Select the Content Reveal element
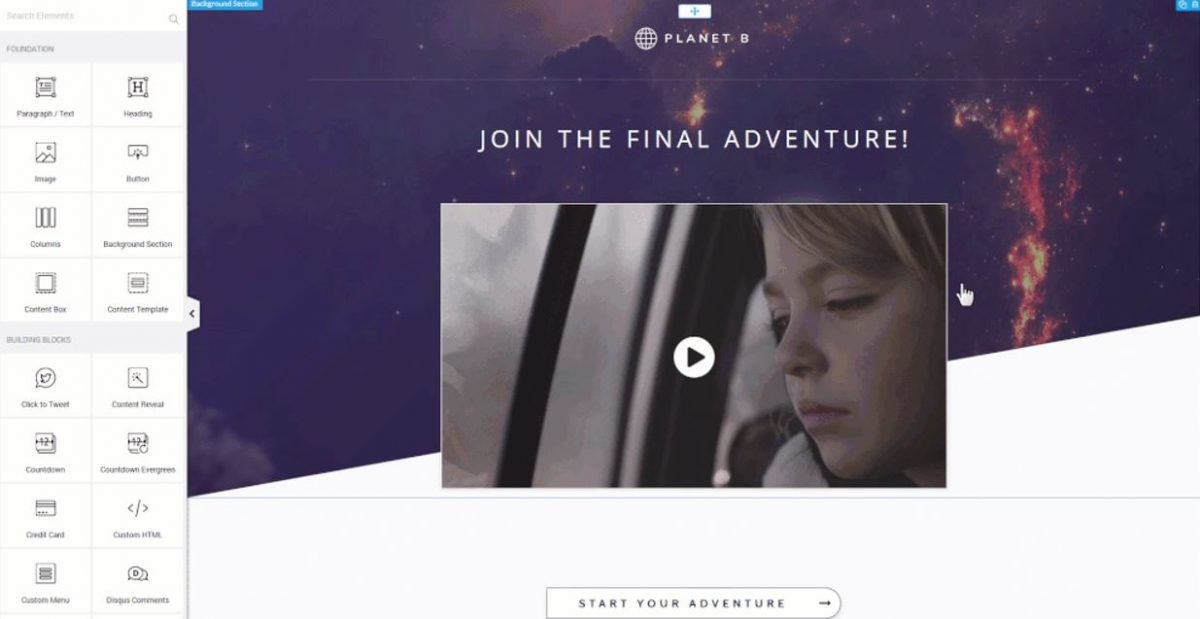 tap(138, 386)
